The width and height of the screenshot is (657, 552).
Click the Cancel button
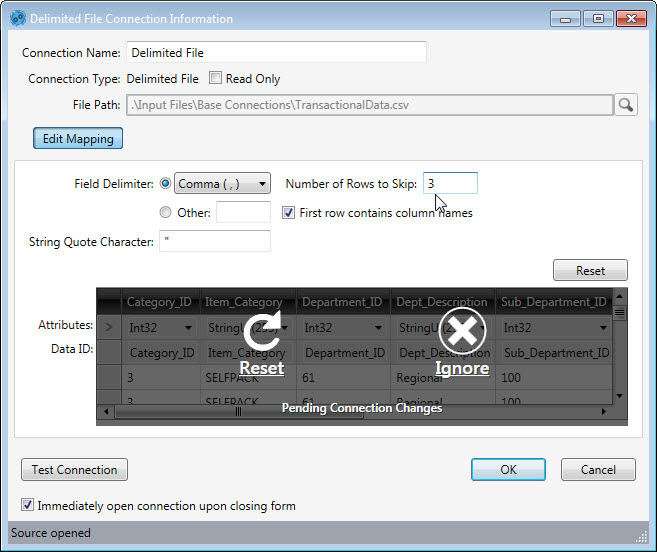coord(598,469)
